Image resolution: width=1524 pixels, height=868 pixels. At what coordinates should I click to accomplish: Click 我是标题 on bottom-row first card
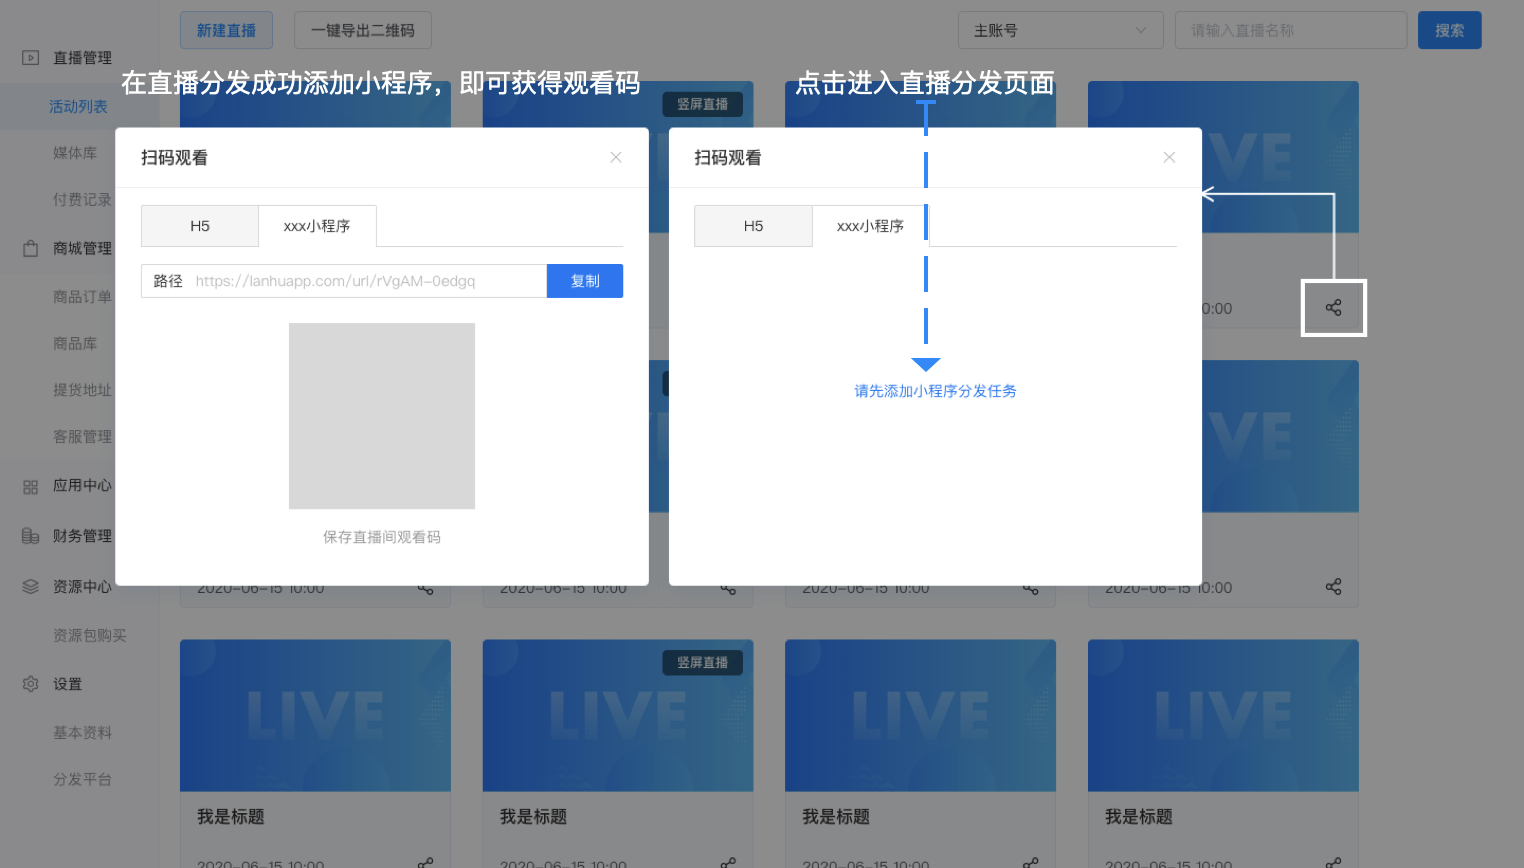pyautogui.click(x=231, y=817)
